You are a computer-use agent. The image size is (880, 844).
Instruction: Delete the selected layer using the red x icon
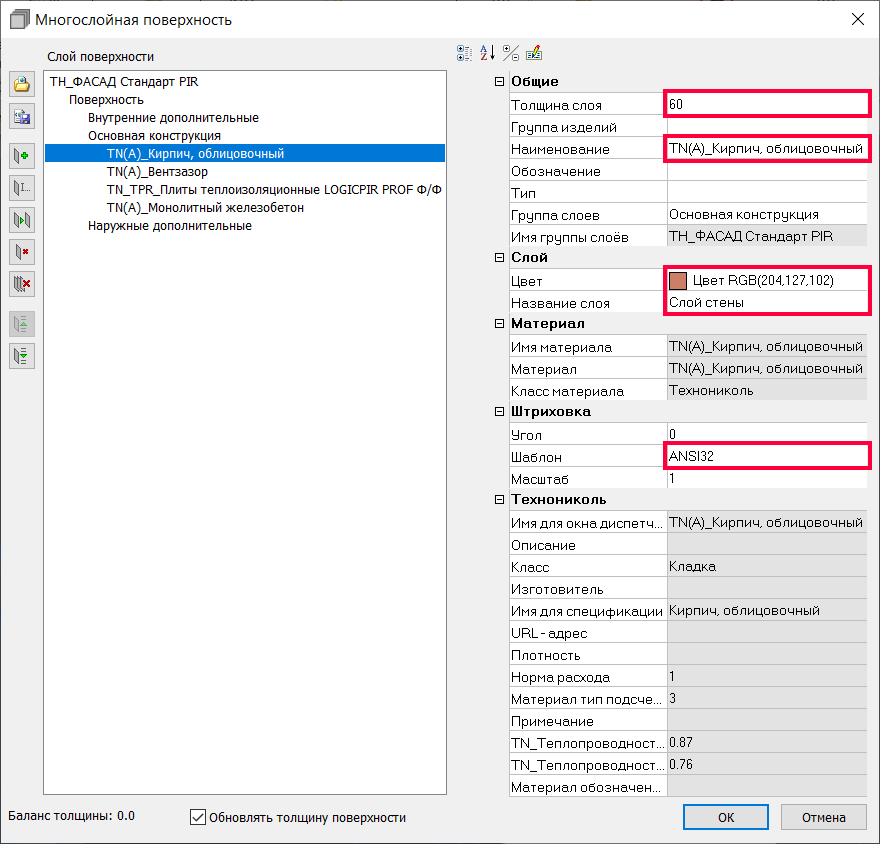pos(22,251)
